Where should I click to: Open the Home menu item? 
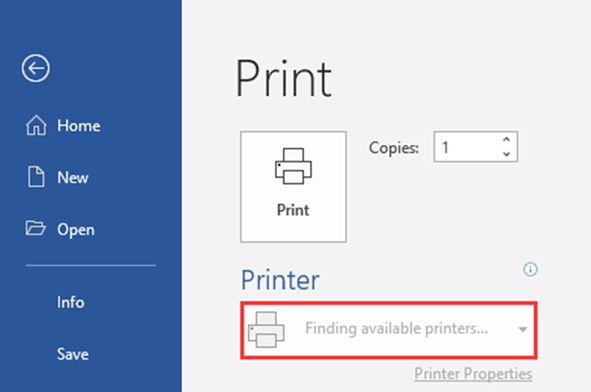(x=79, y=126)
